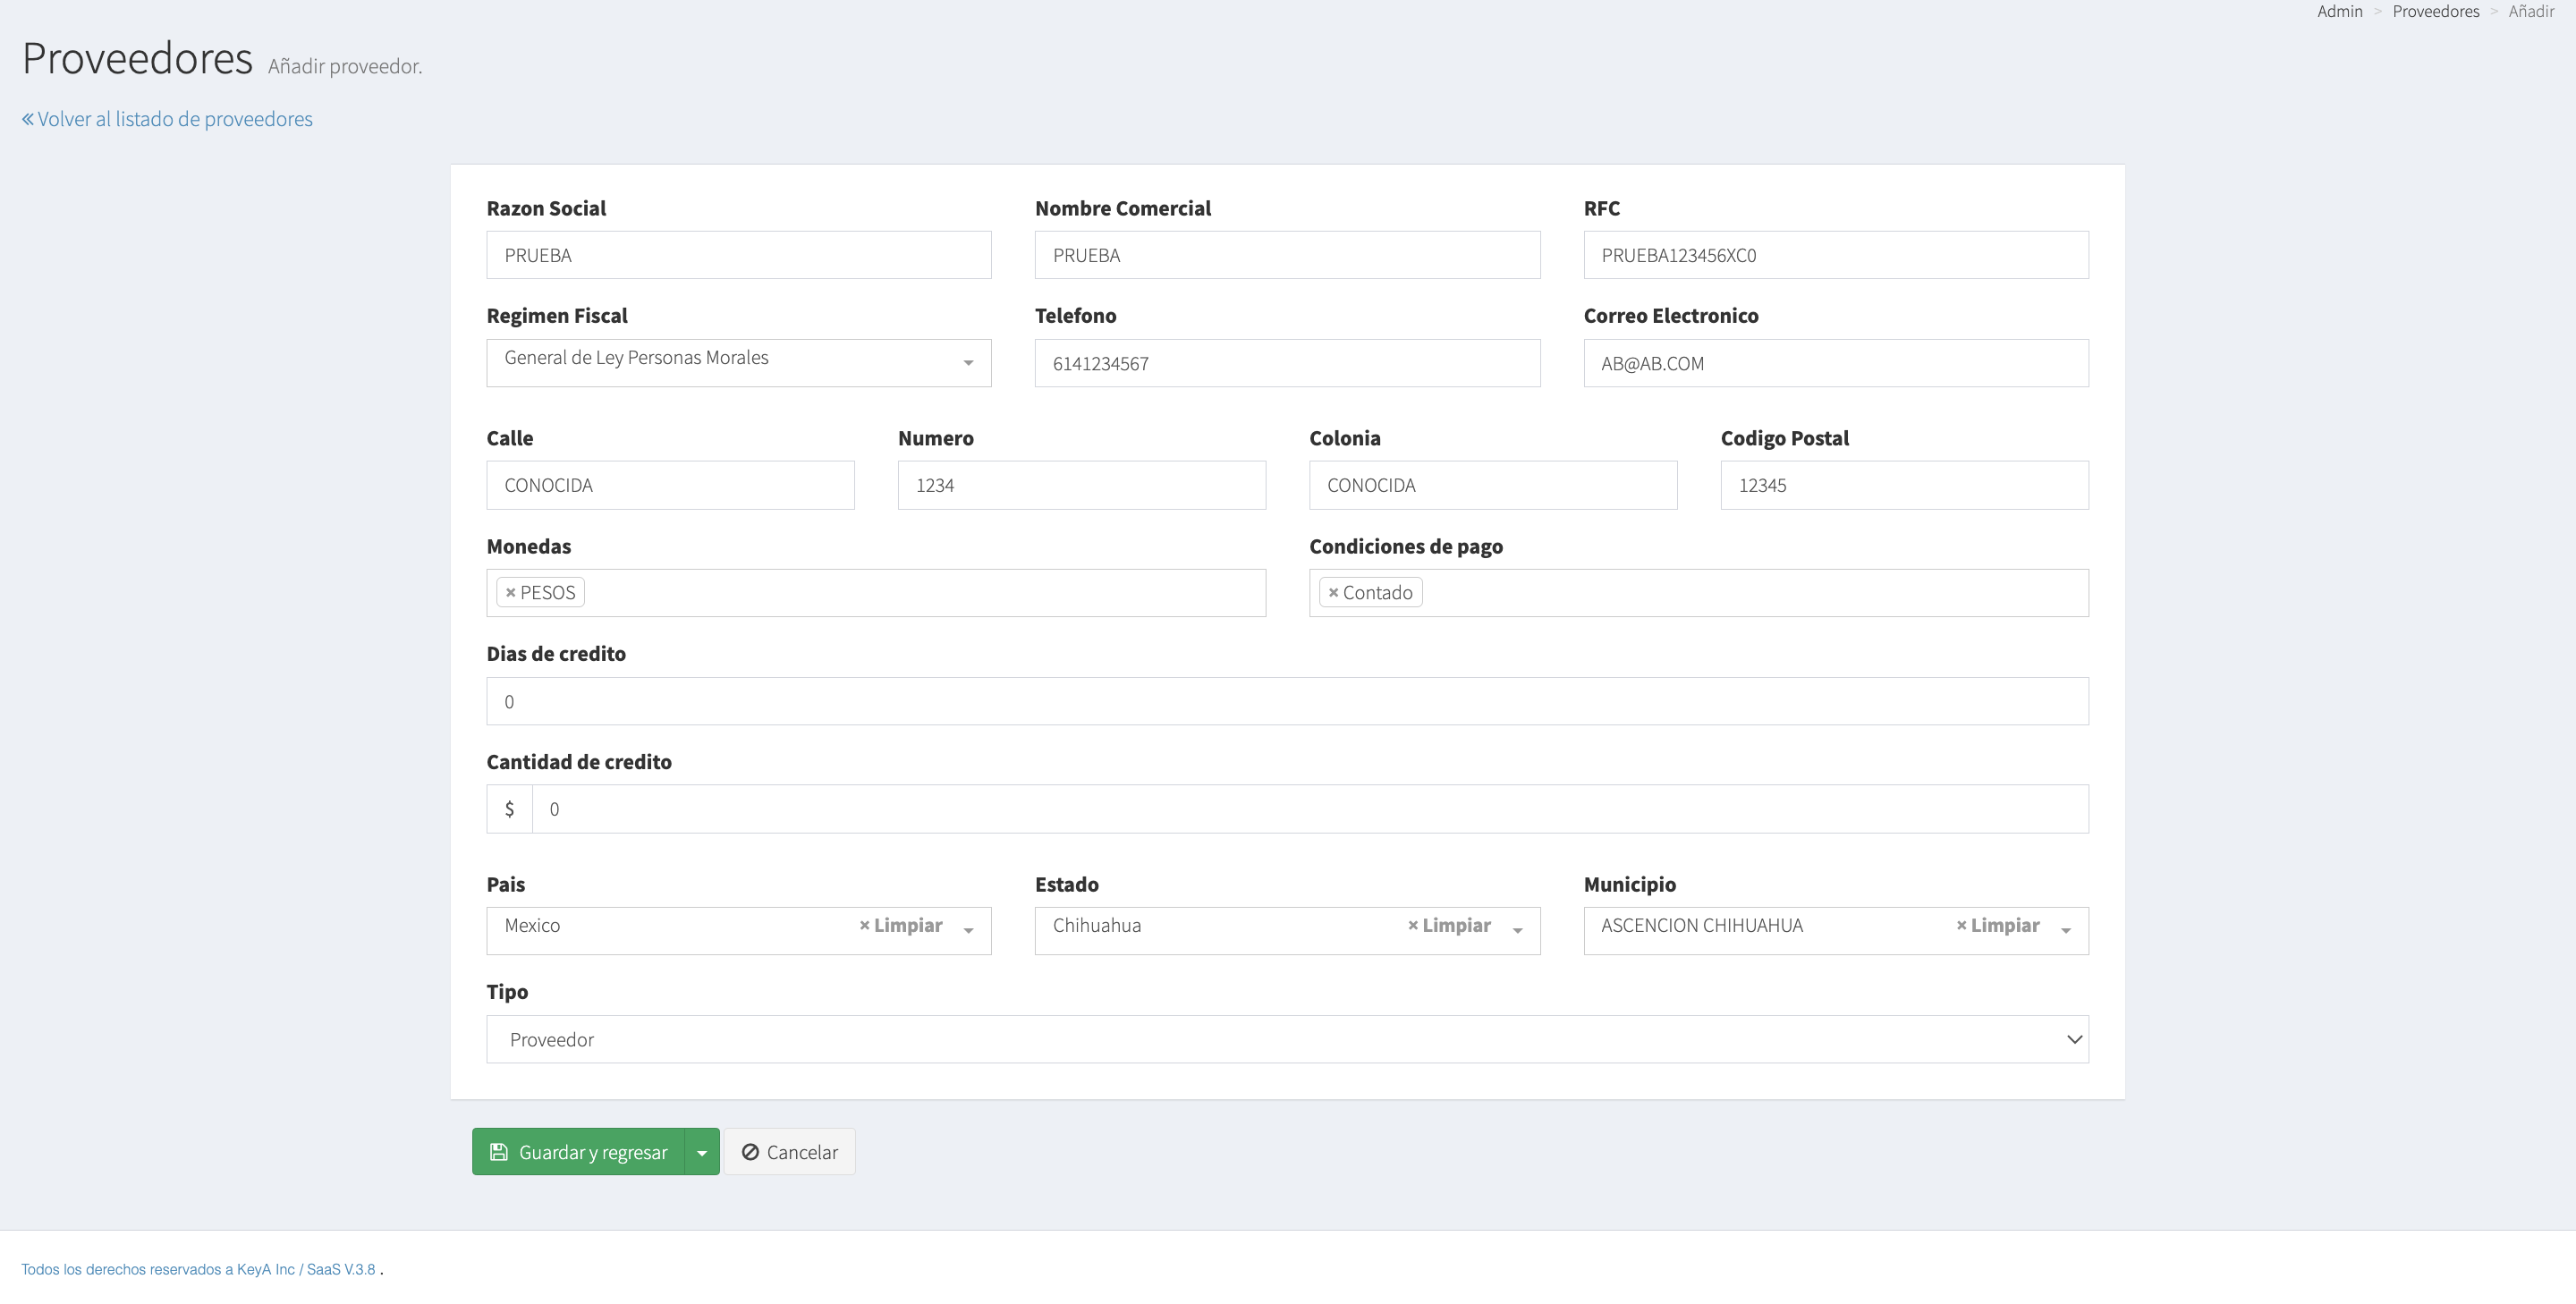Click the Cancelar button's ban icon
The width and height of the screenshot is (2576, 1304).
coord(750,1152)
